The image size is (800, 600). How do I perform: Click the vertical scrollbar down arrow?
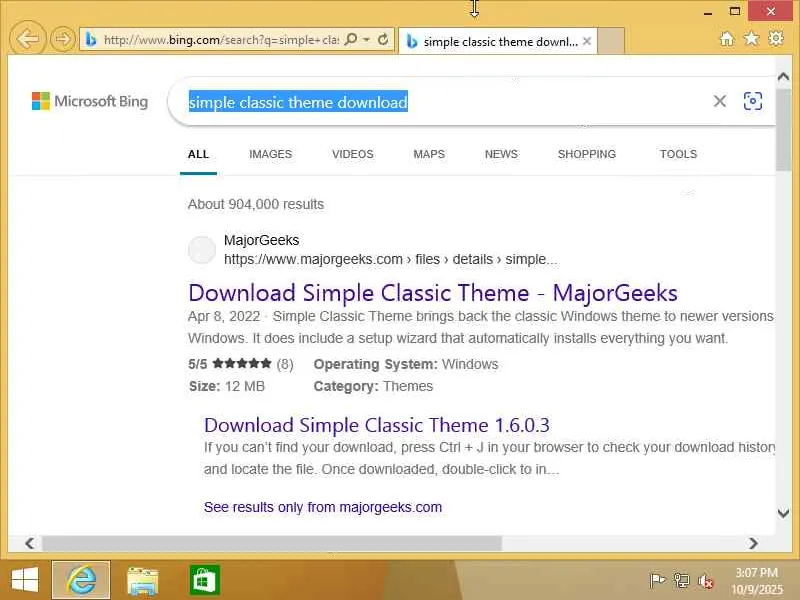coord(783,513)
